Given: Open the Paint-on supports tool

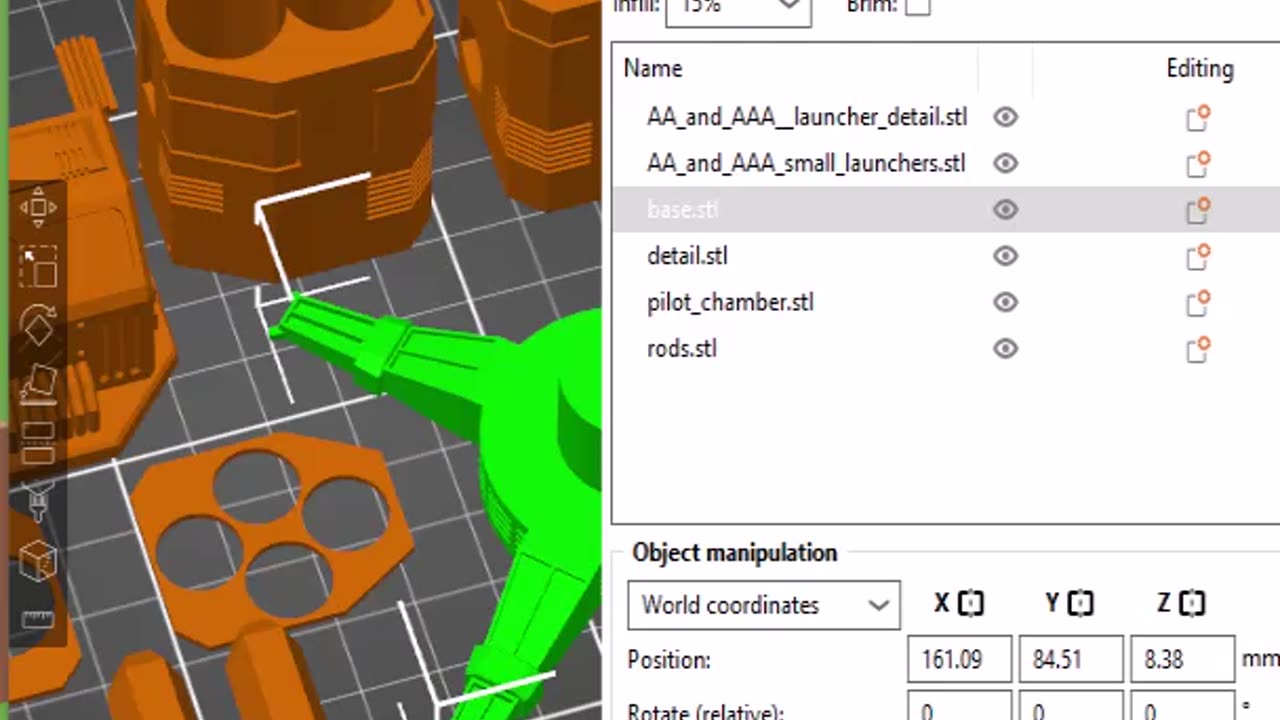Looking at the screenshot, I should click(x=38, y=502).
